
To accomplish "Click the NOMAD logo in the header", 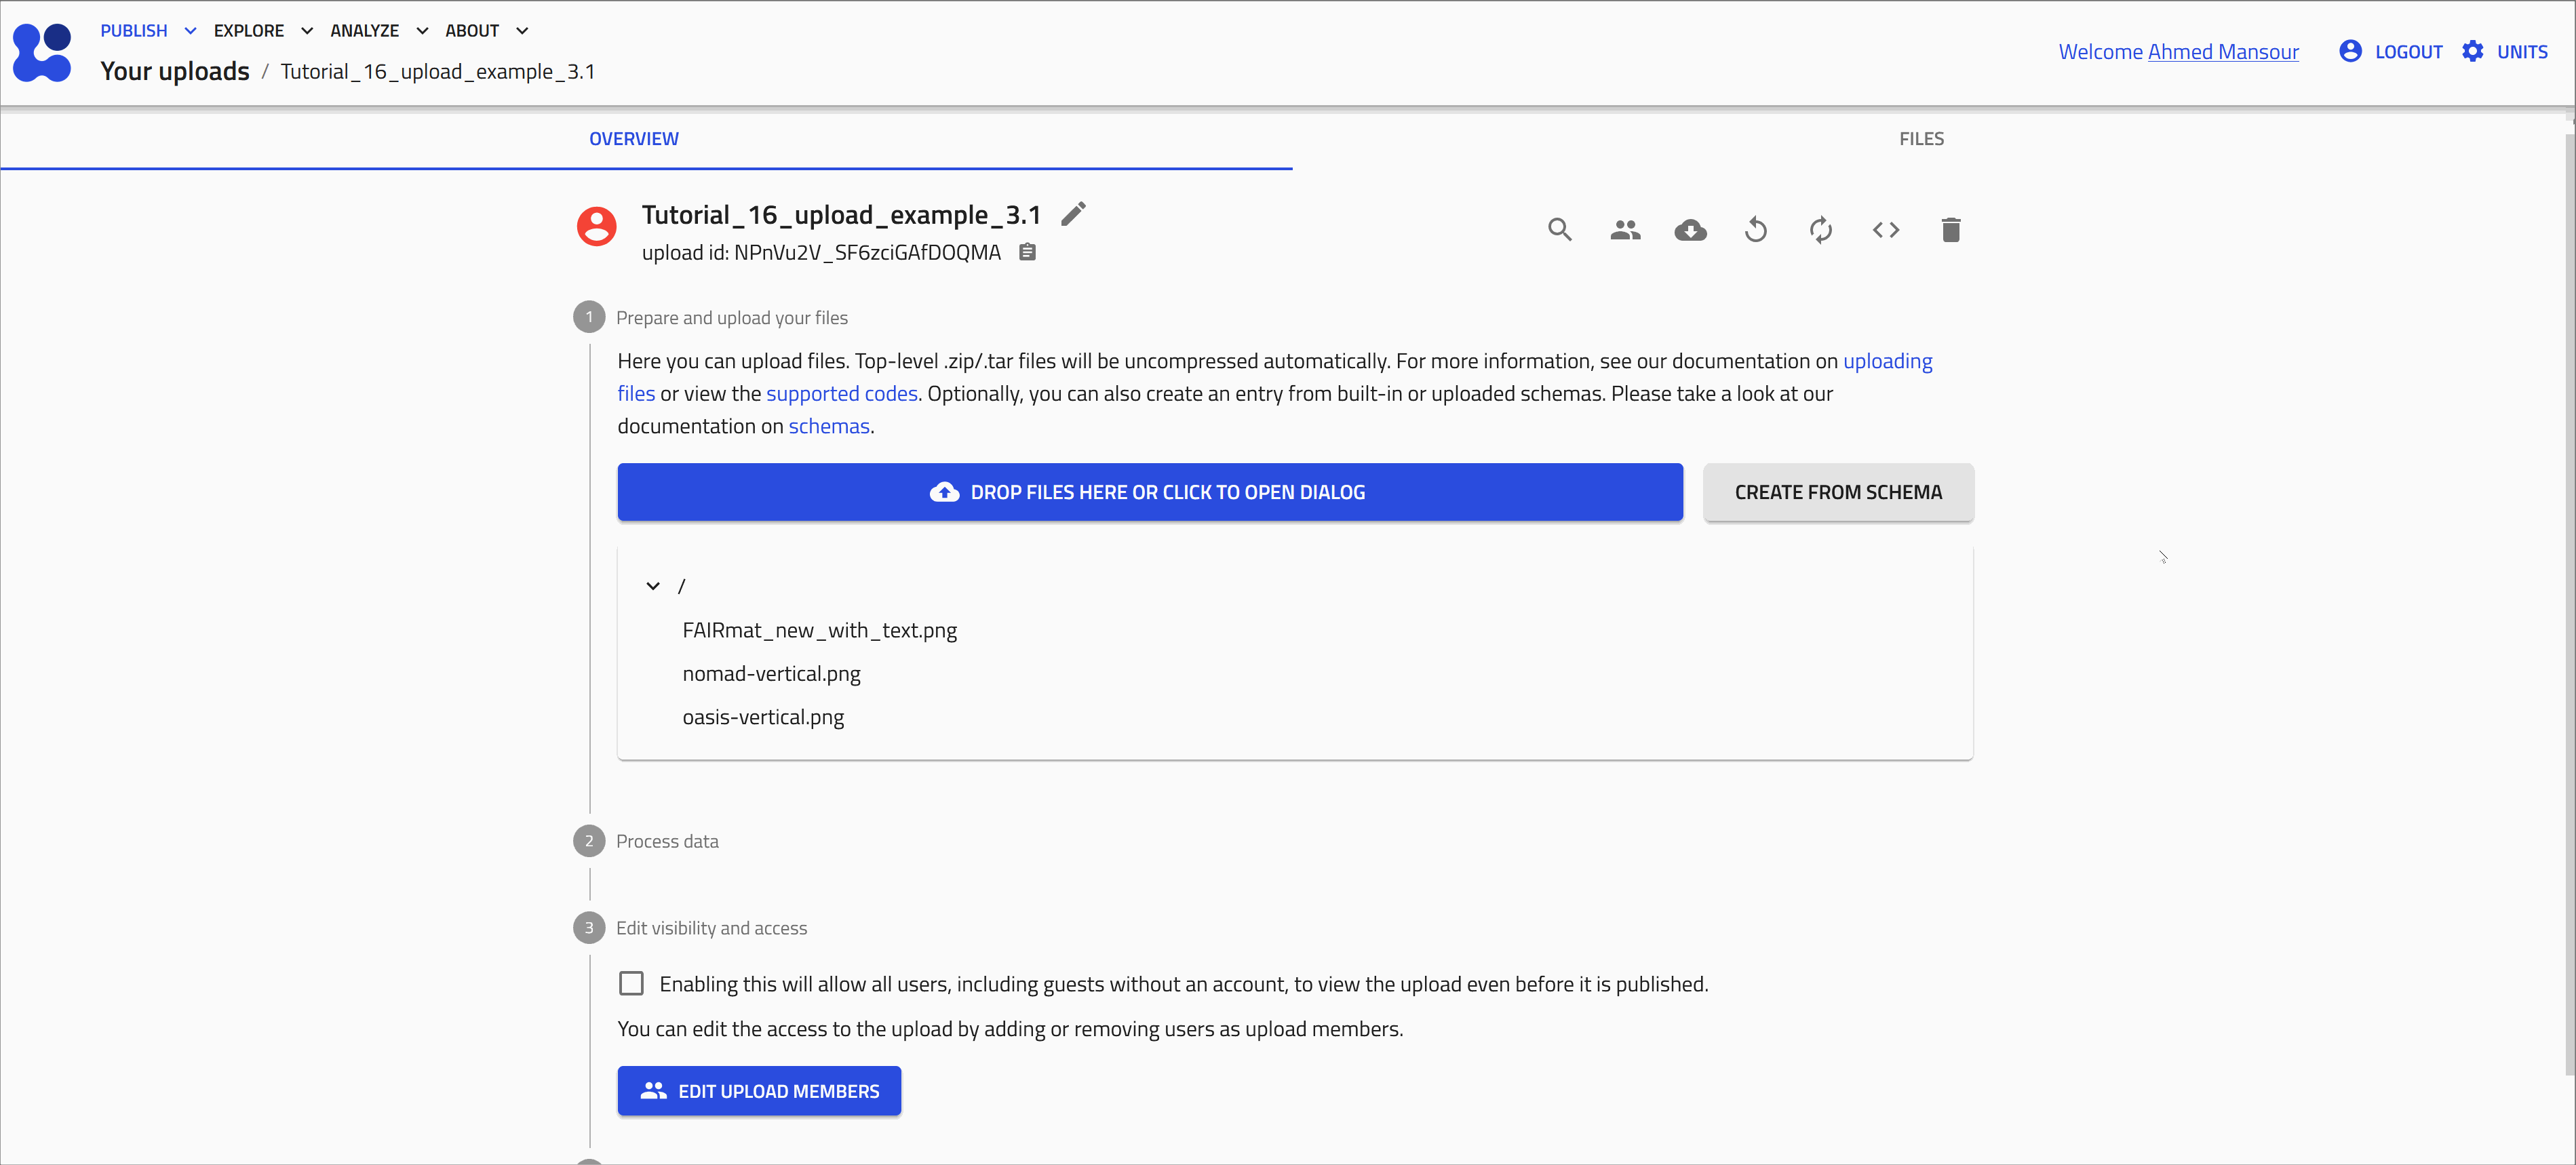I will (42, 52).
